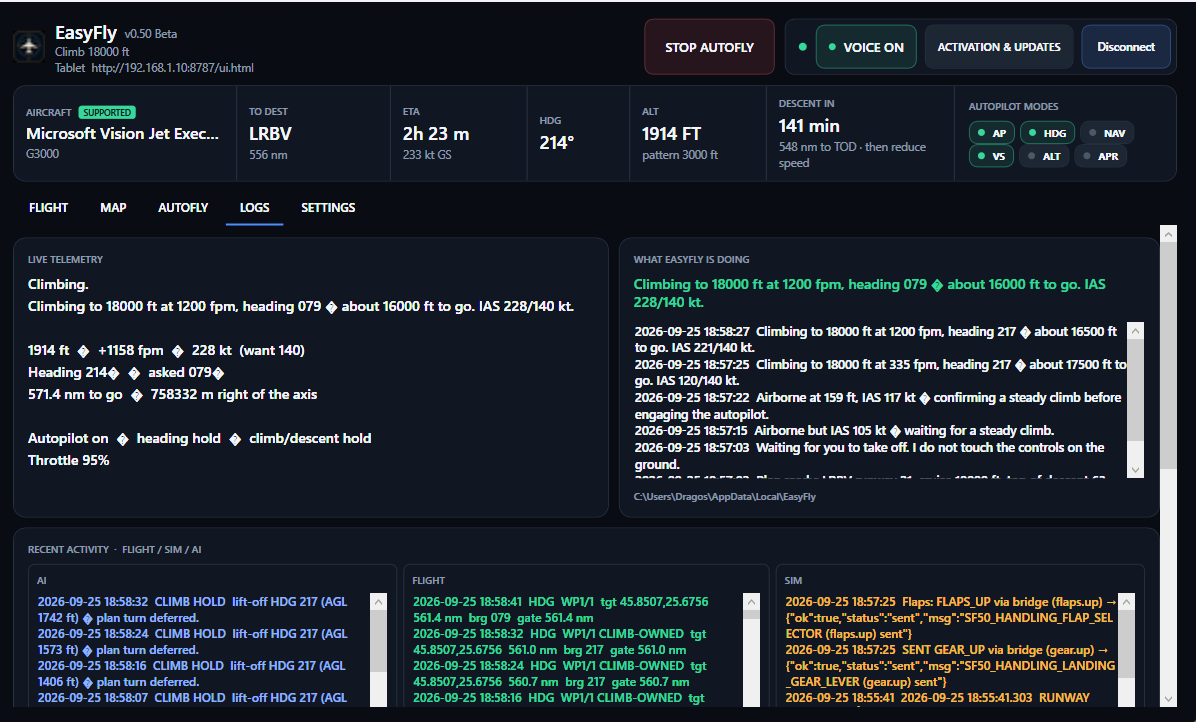Select the LOGS tab
The height and width of the screenshot is (722, 1196).
point(255,207)
